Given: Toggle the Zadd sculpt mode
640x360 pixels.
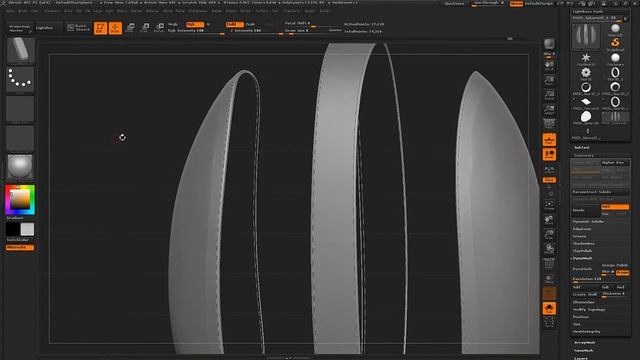Looking at the screenshot, I should tap(235, 24).
